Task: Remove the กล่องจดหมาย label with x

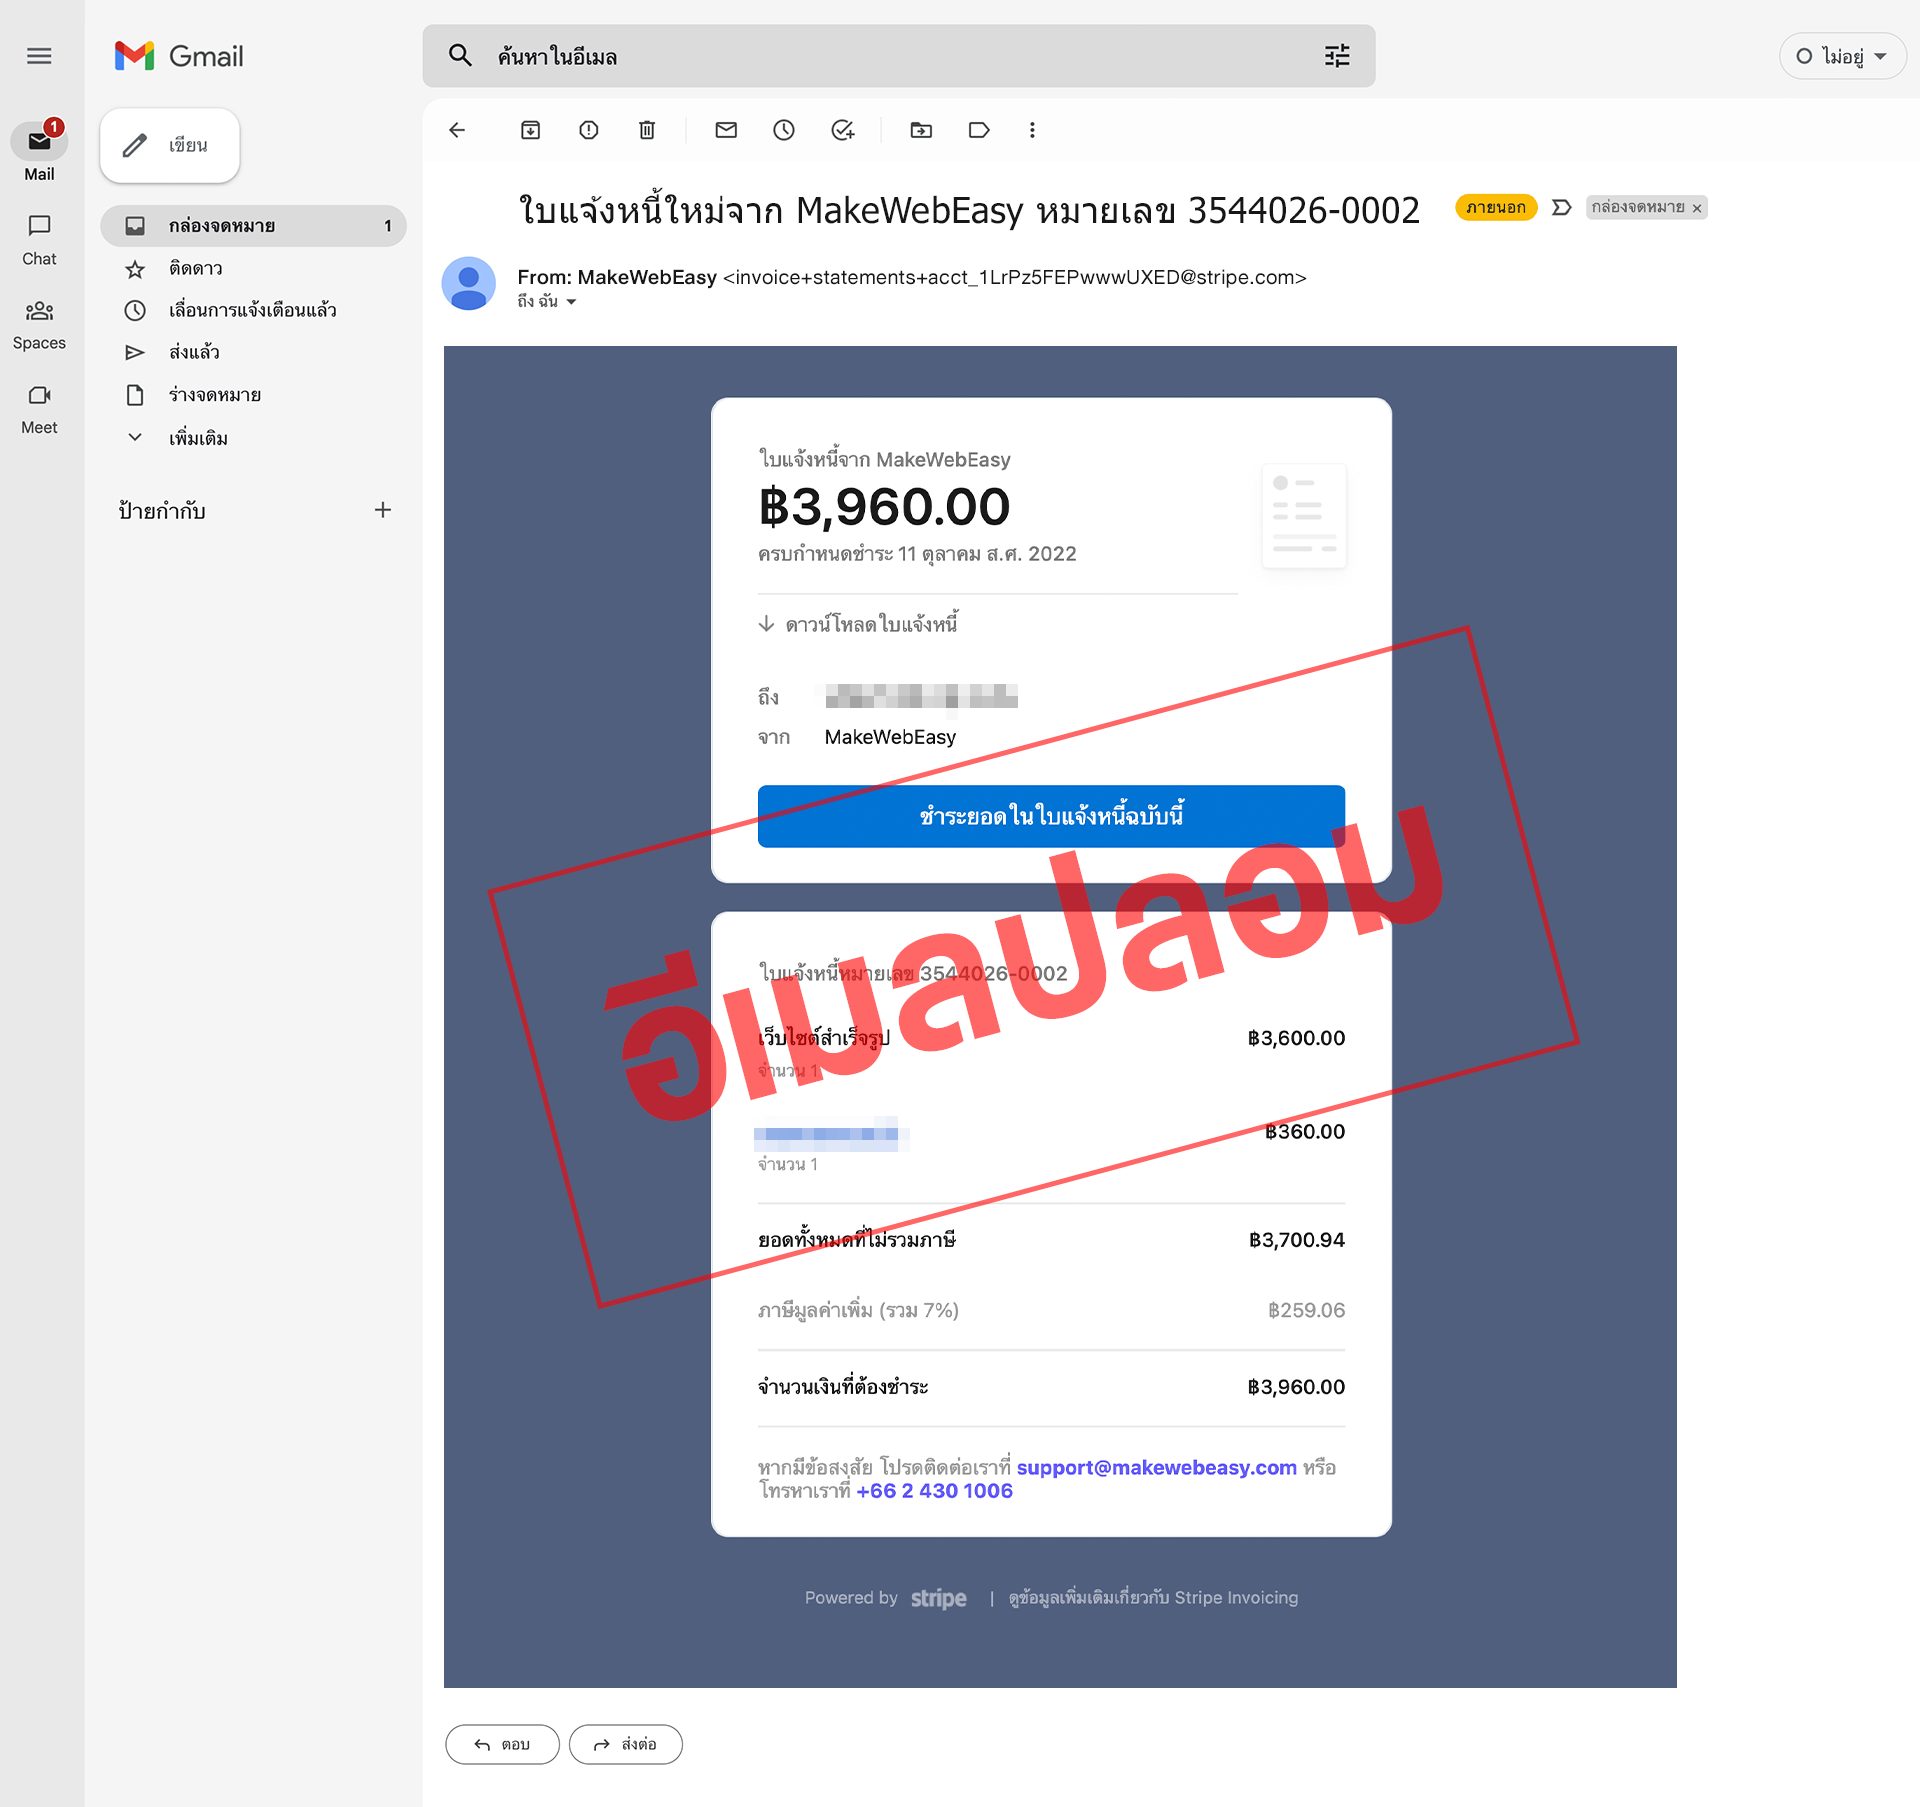Action: pyautogui.click(x=1697, y=208)
